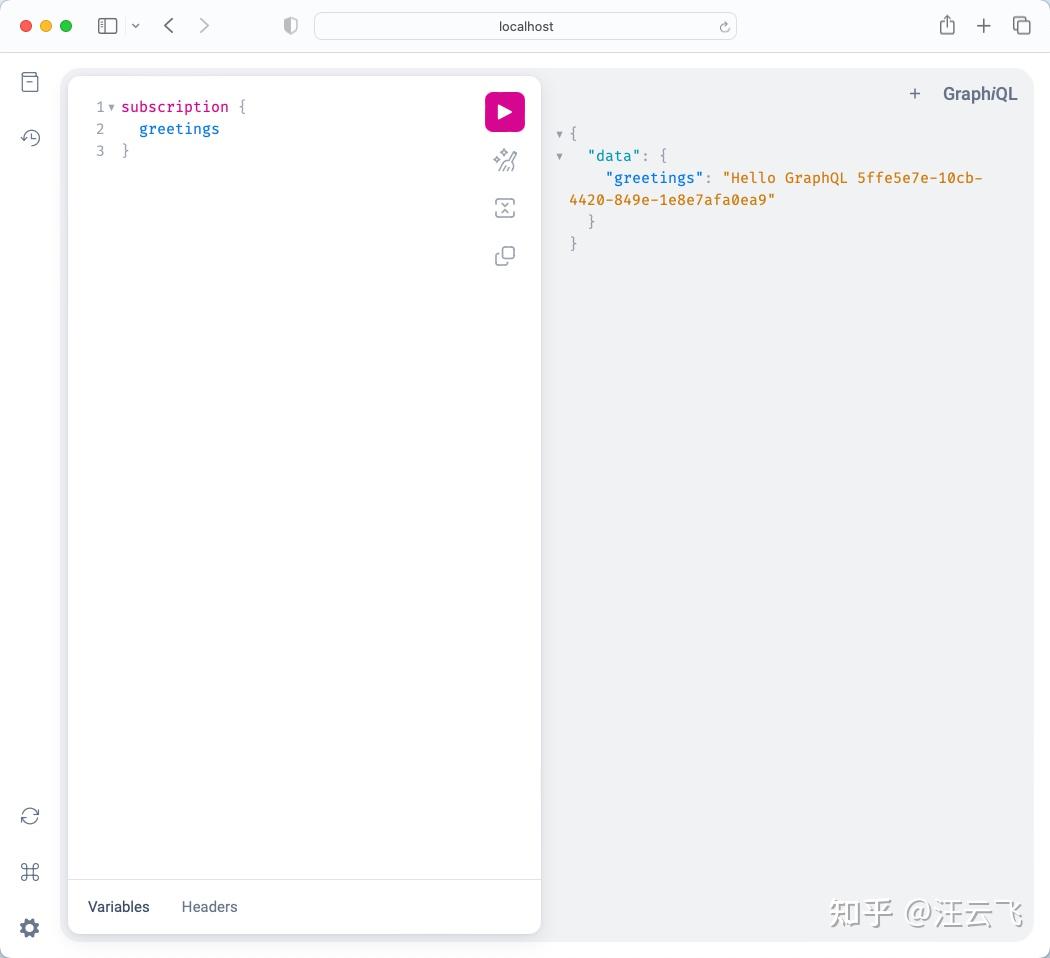Add a new GraphiQL tab with the plus
Screen dimensions: 1050x958
[x=914, y=93]
